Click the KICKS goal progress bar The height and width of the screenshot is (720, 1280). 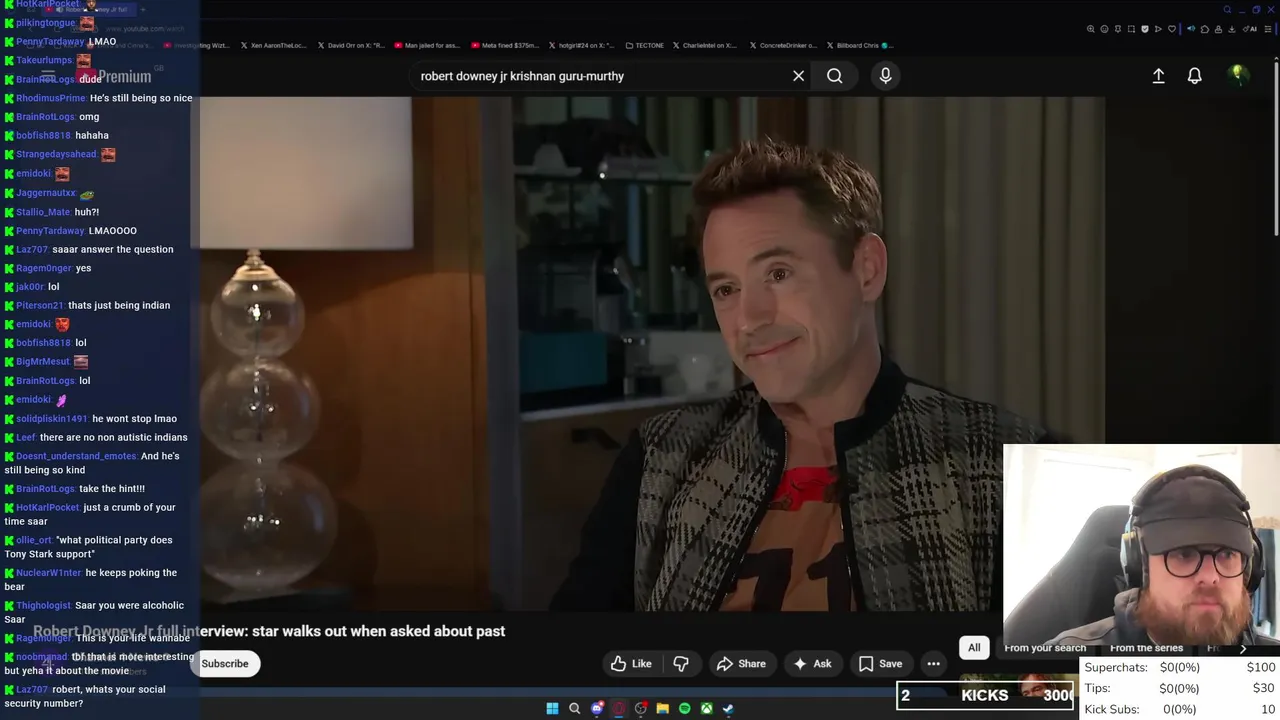(986, 695)
